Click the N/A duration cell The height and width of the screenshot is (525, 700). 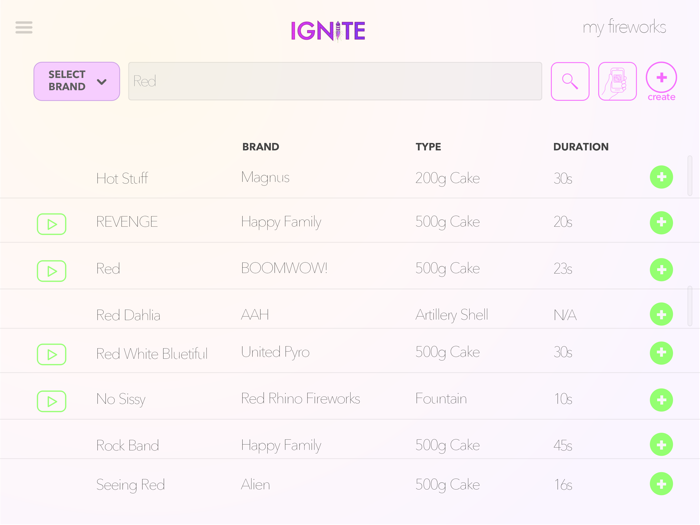tap(565, 315)
